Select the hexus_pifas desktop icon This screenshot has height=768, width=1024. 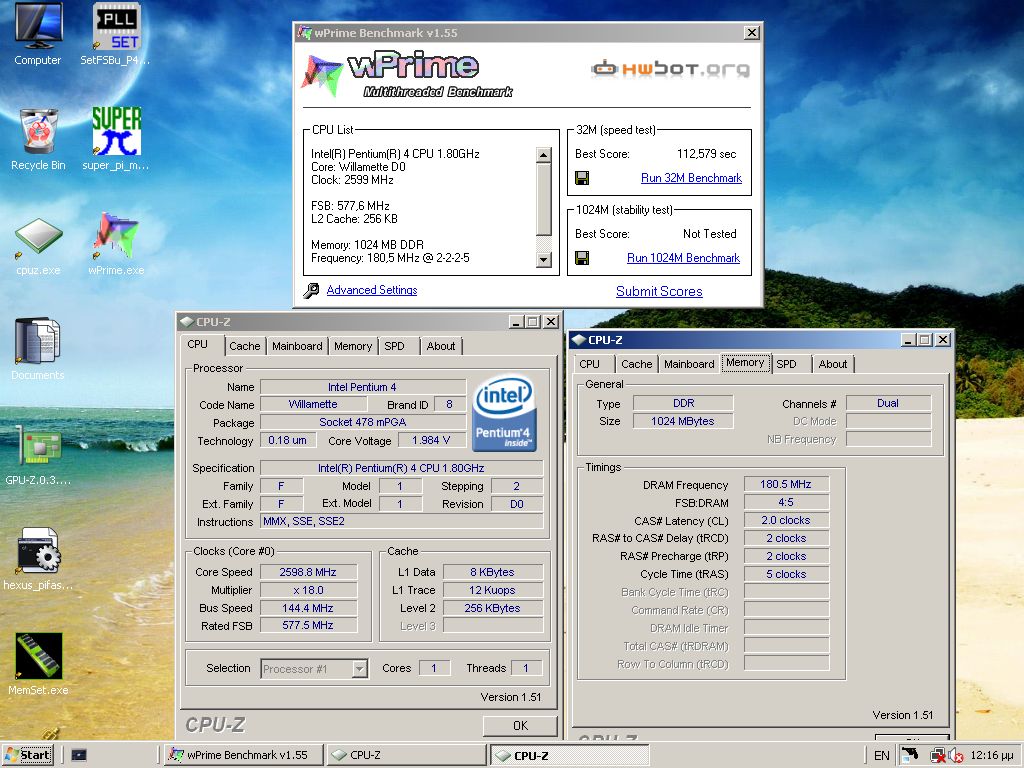point(38,559)
